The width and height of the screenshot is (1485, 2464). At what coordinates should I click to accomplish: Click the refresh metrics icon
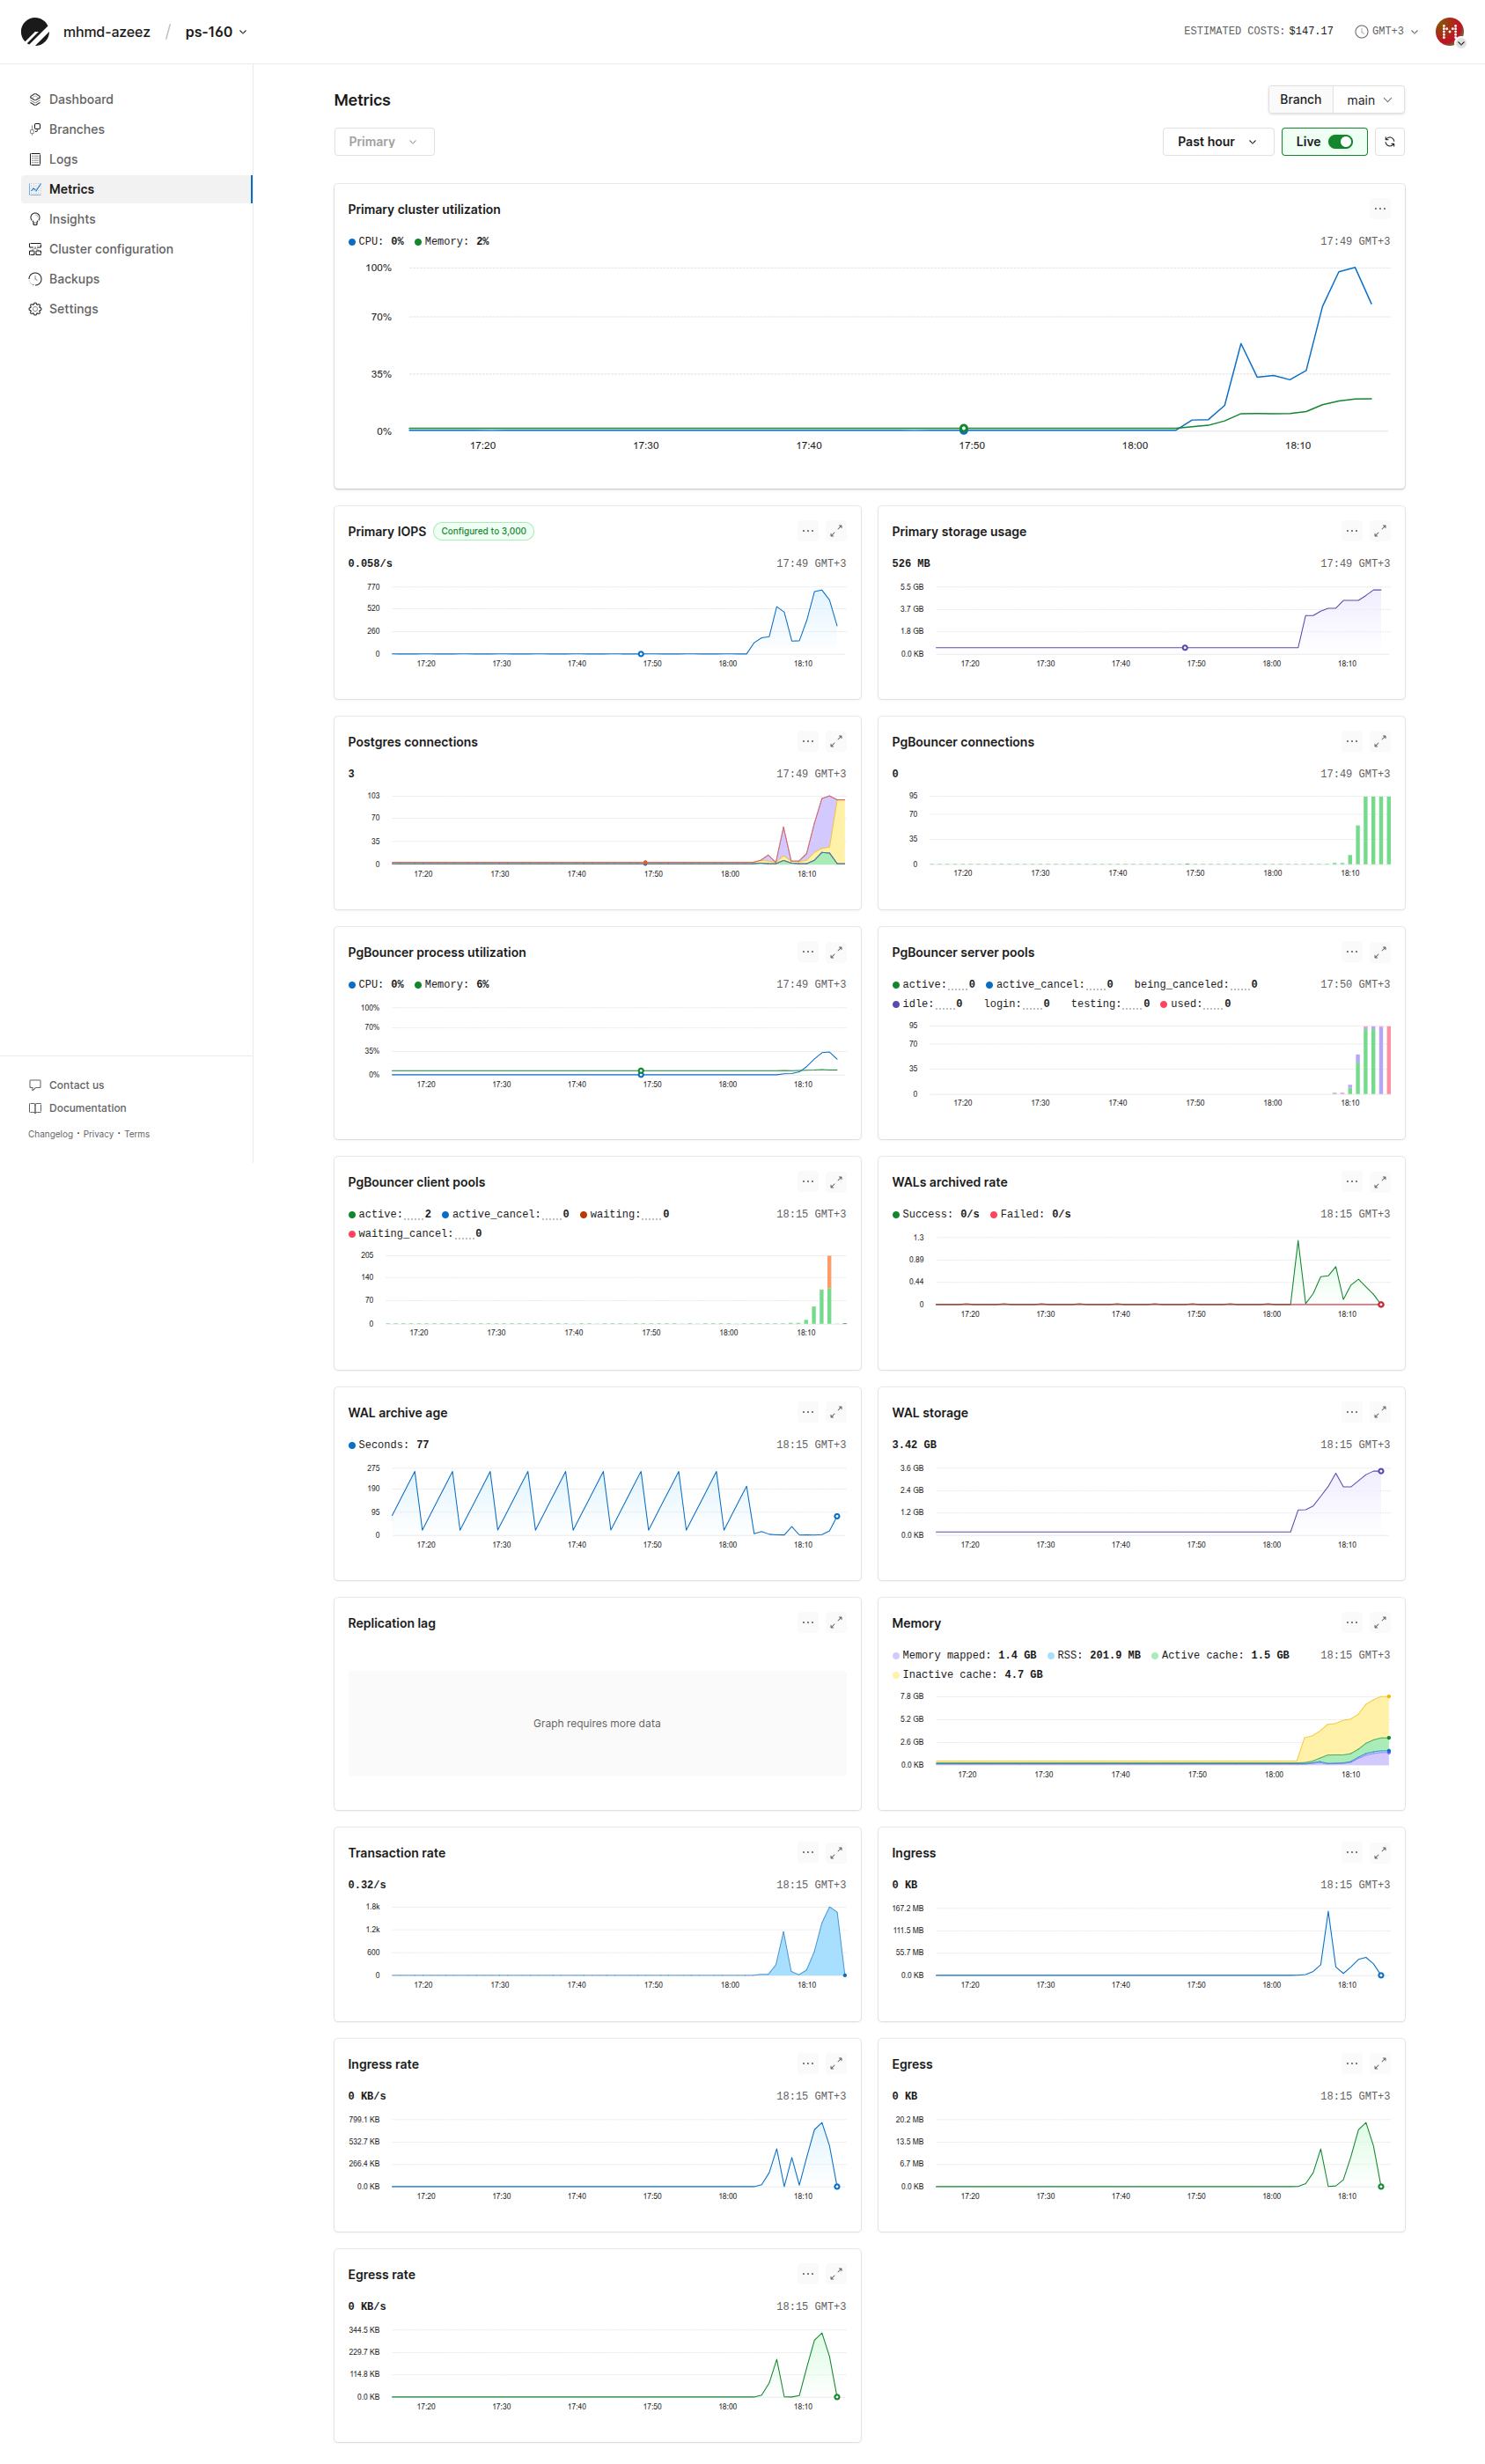coord(1389,142)
